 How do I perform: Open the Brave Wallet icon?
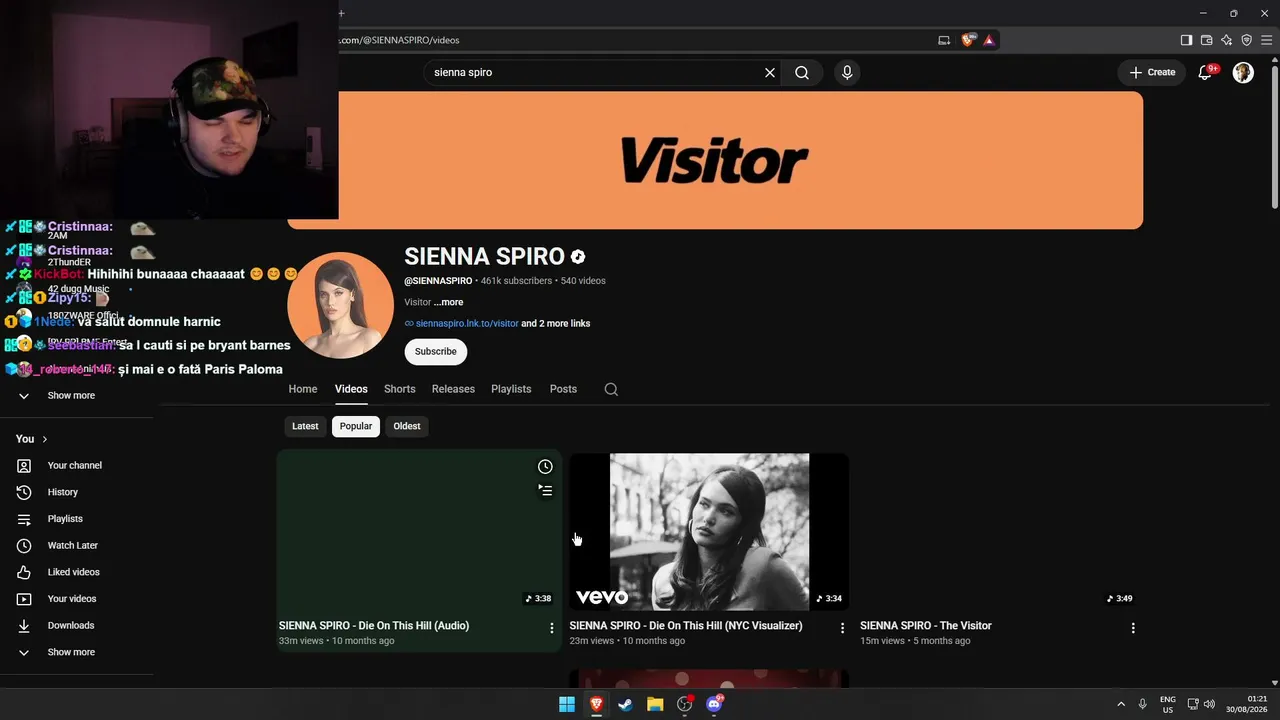[x=1206, y=40]
